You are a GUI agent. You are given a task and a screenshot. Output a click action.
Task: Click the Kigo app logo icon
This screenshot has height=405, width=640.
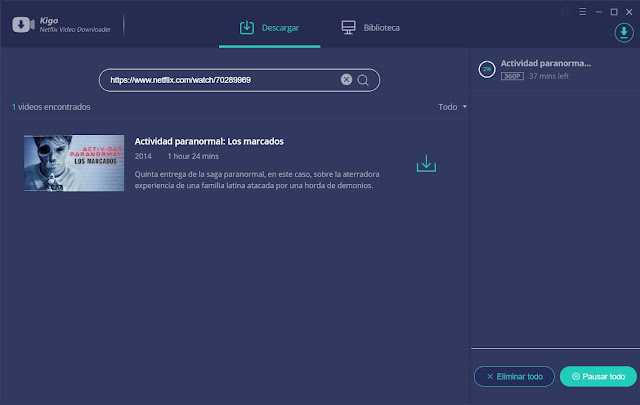coord(23,24)
